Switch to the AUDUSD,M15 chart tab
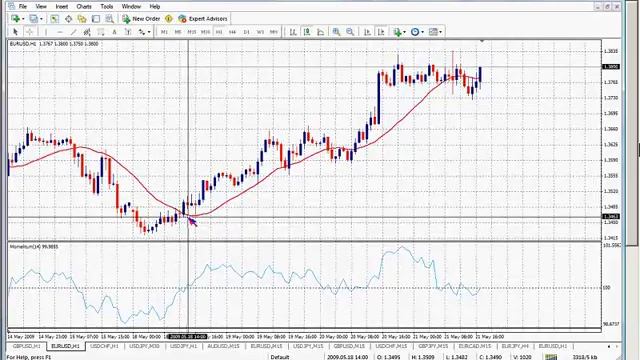 [x=223, y=346]
